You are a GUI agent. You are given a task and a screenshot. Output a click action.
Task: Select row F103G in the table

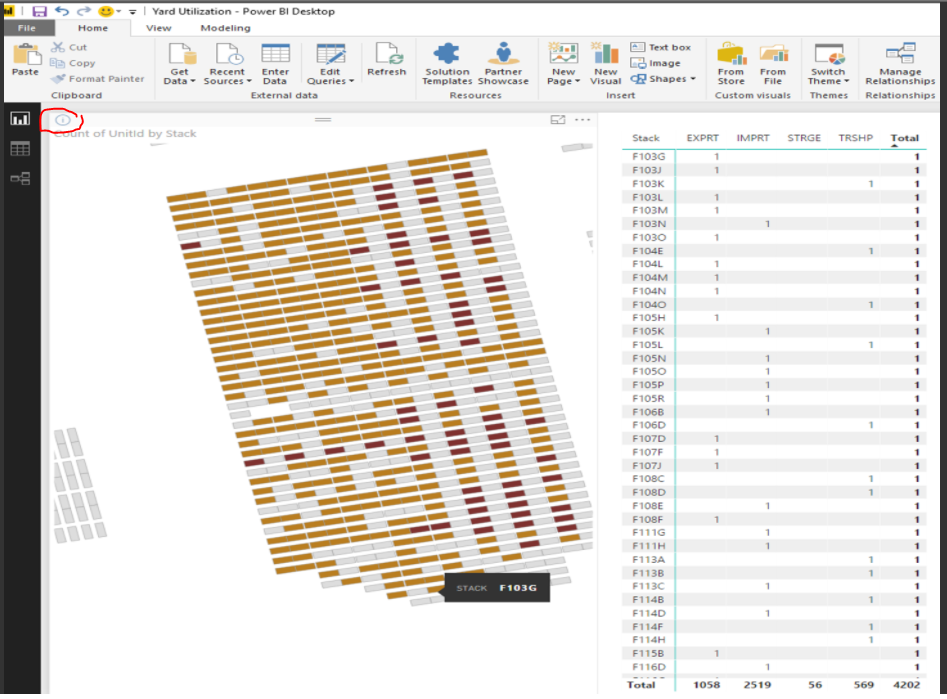[x=774, y=156]
